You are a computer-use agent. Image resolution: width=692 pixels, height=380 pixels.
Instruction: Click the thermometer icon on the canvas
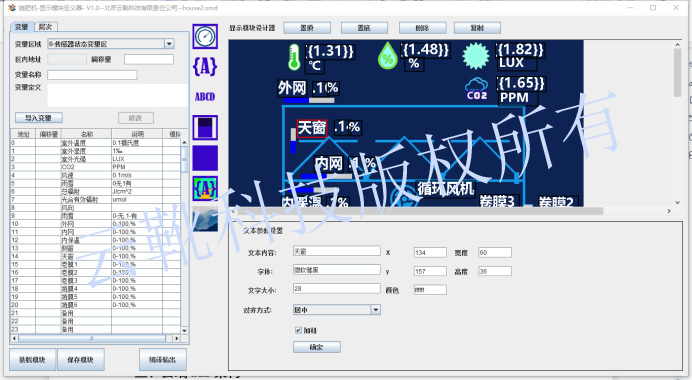tap(294, 57)
